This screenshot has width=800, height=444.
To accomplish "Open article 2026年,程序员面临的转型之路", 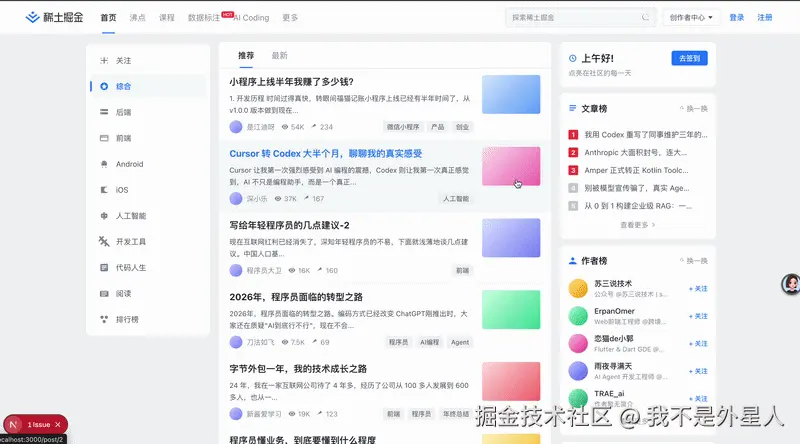I will pyautogui.click(x=295, y=297).
